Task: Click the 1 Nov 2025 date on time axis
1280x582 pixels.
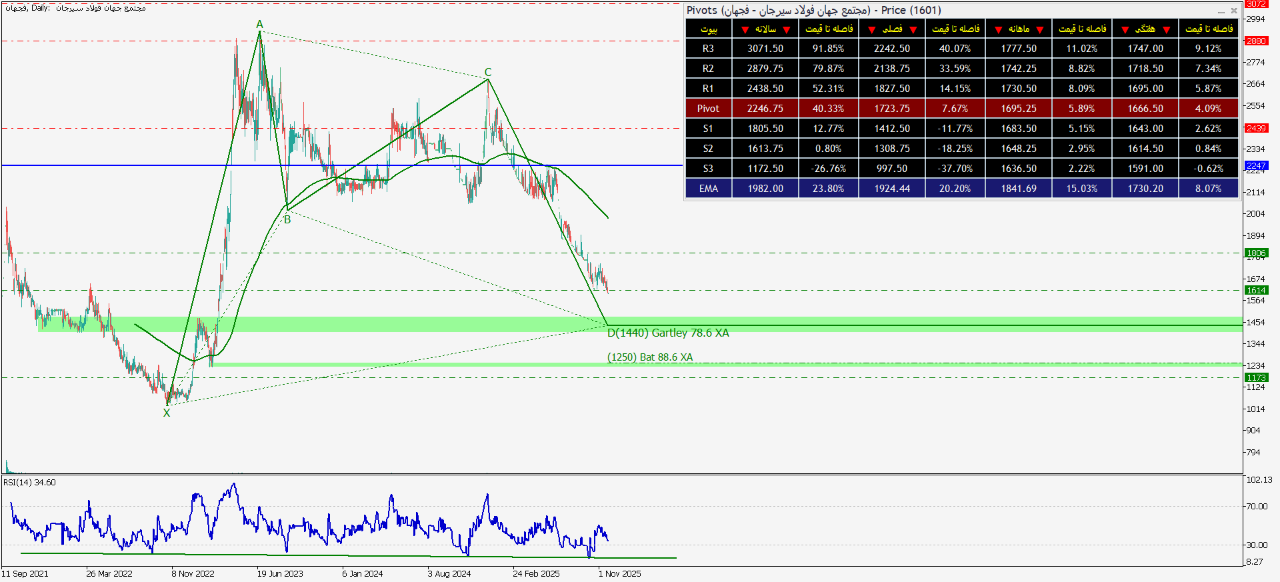Action: click(619, 575)
